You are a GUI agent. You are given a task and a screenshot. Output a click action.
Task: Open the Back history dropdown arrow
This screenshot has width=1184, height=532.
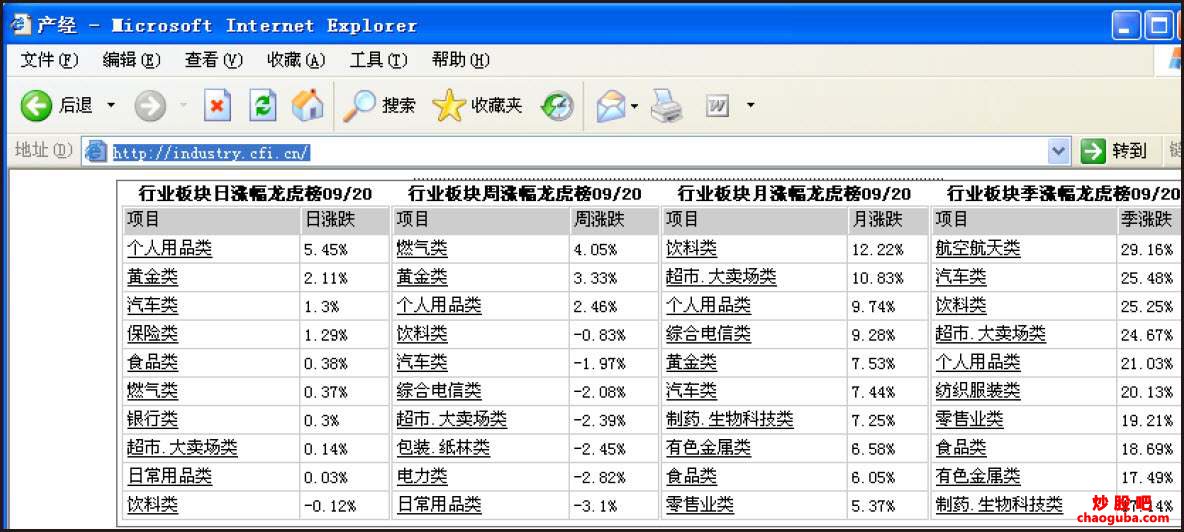coord(111,105)
